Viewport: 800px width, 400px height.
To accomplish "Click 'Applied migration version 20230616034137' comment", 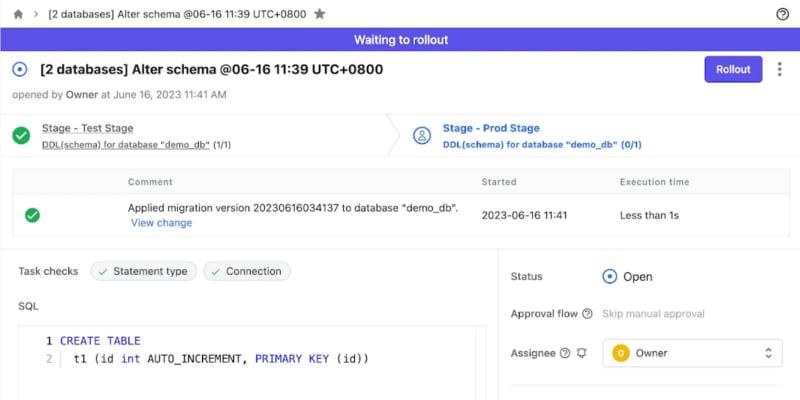I will 293,208.
